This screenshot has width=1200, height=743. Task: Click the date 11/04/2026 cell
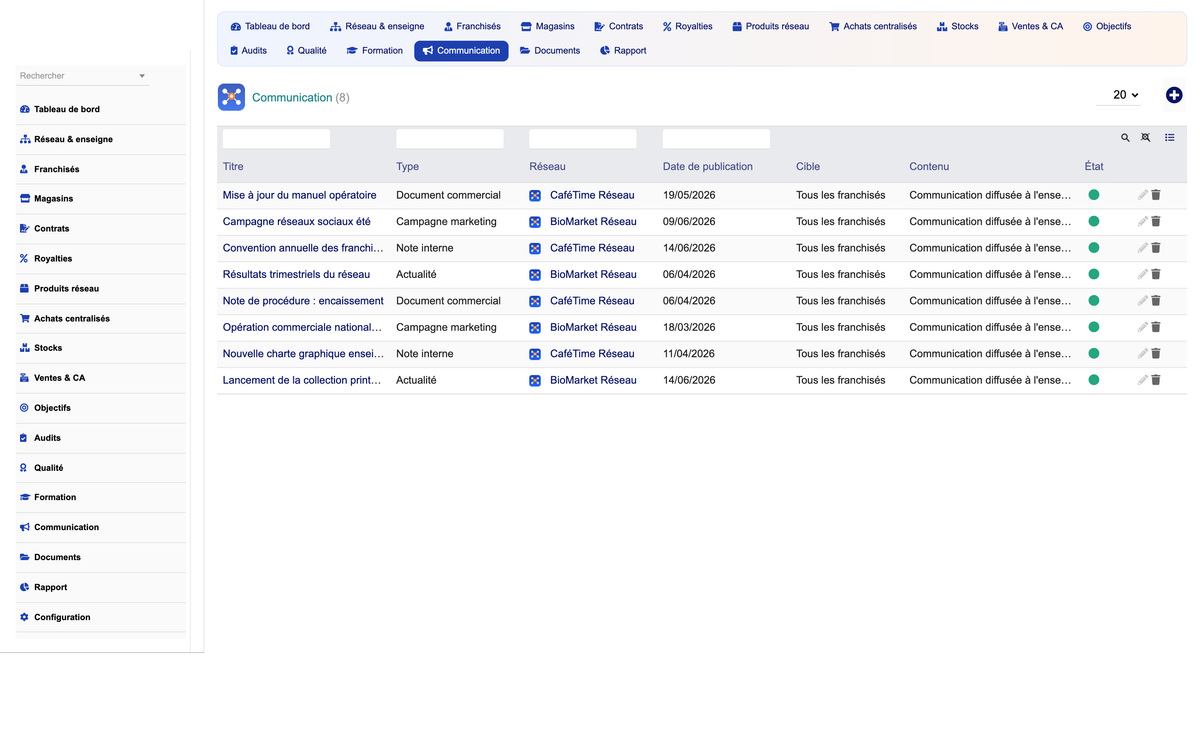(689, 354)
